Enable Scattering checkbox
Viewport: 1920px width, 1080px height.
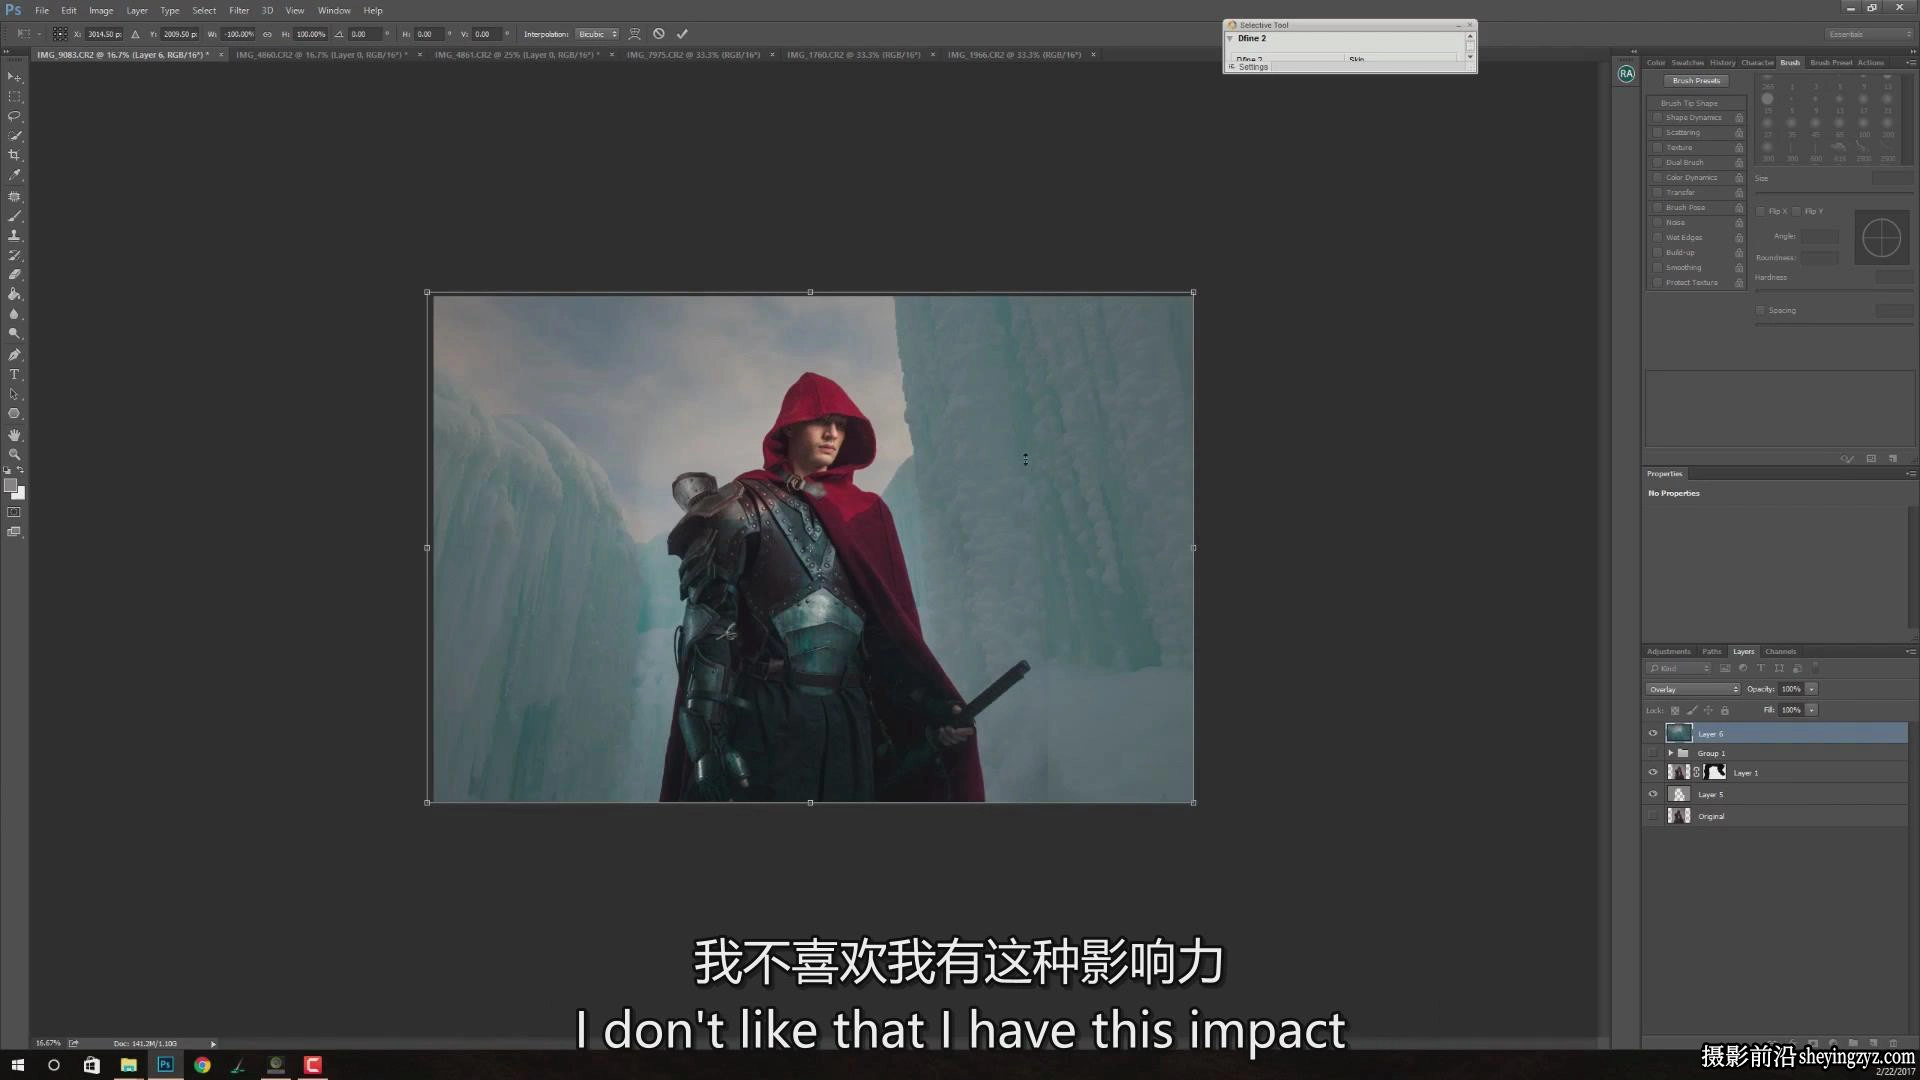pos(1657,133)
